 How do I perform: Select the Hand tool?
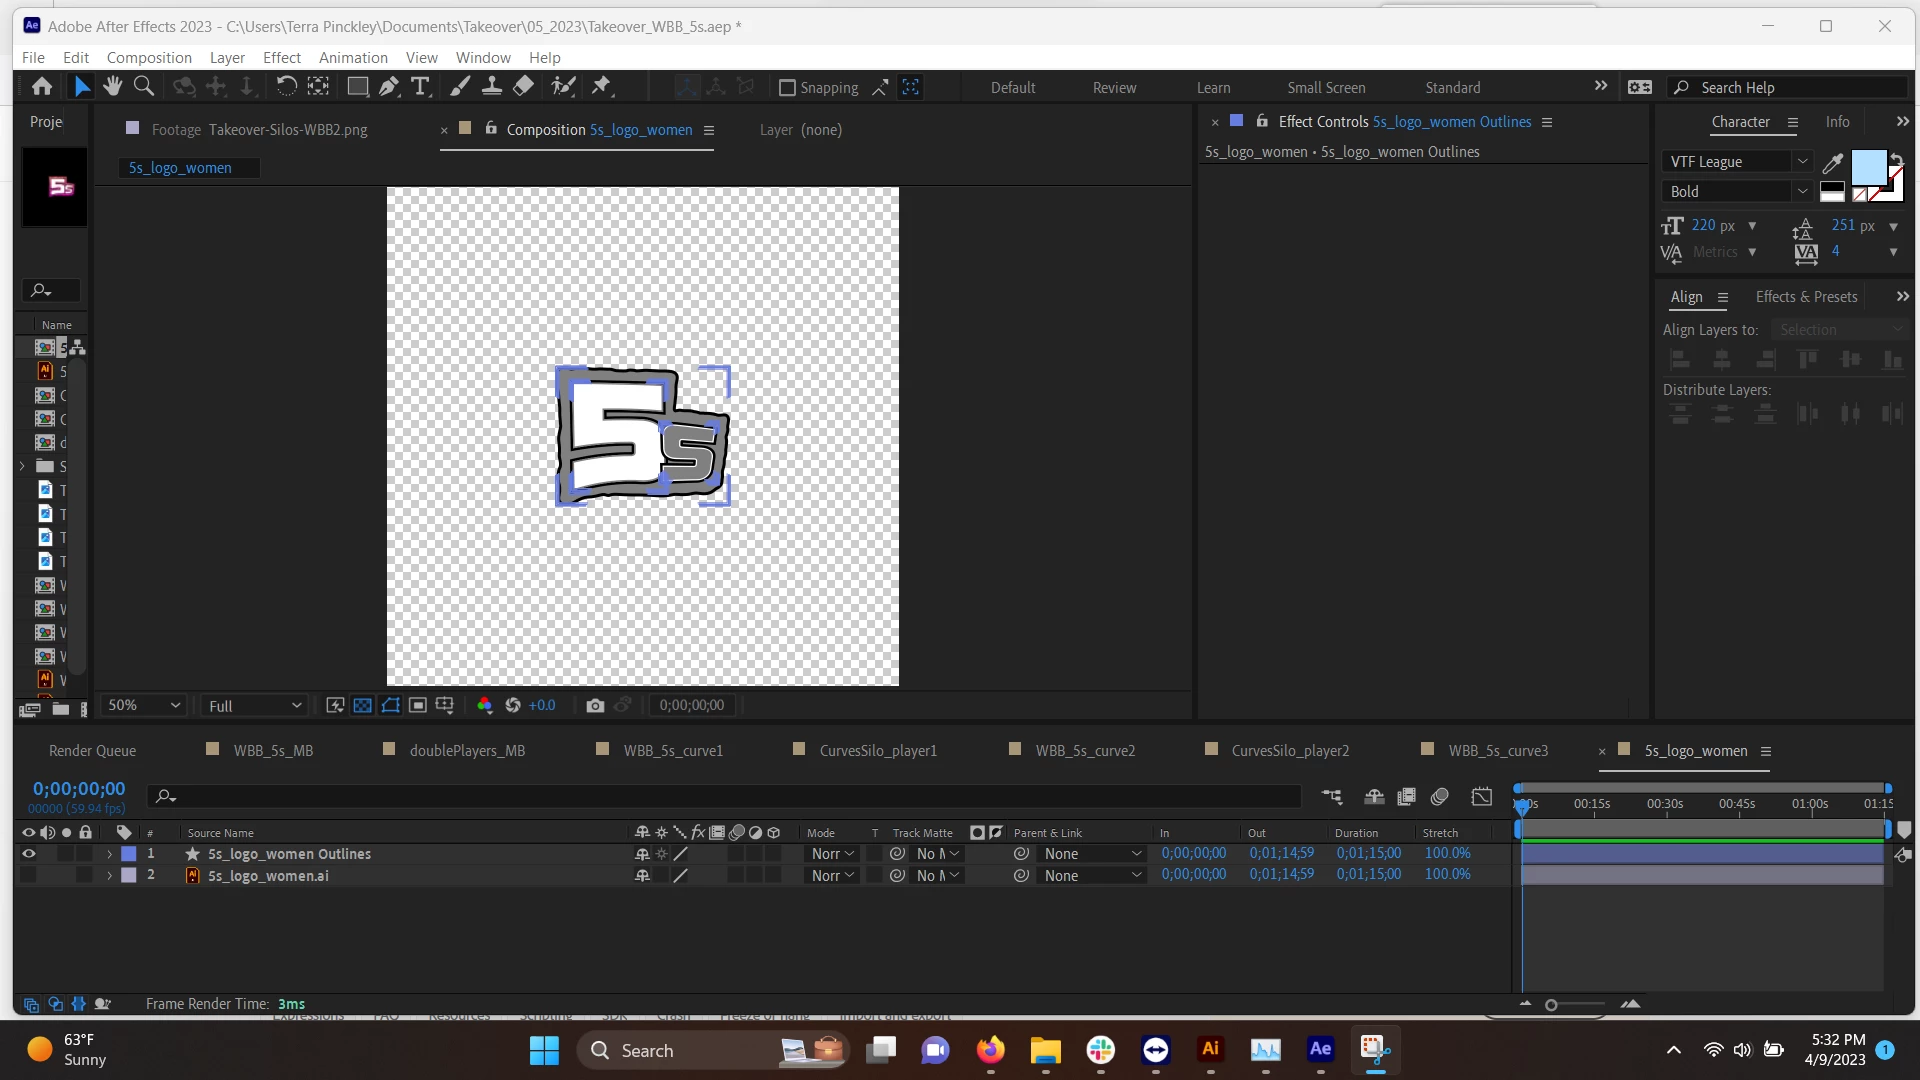[112, 87]
